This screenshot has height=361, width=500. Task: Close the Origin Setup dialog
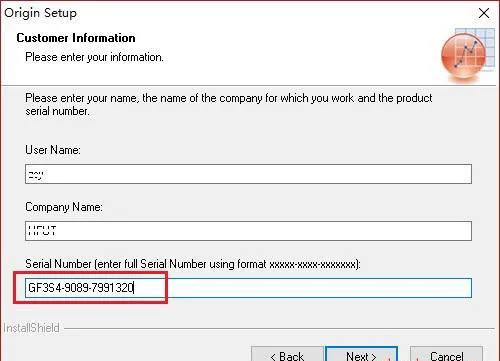tap(484, 13)
